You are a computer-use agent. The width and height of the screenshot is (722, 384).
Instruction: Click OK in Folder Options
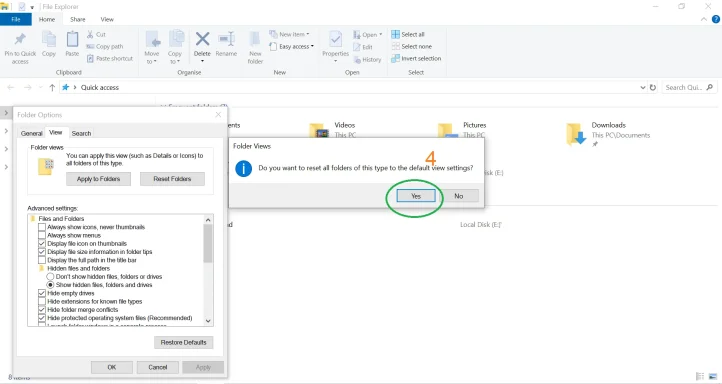pos(112,367)
